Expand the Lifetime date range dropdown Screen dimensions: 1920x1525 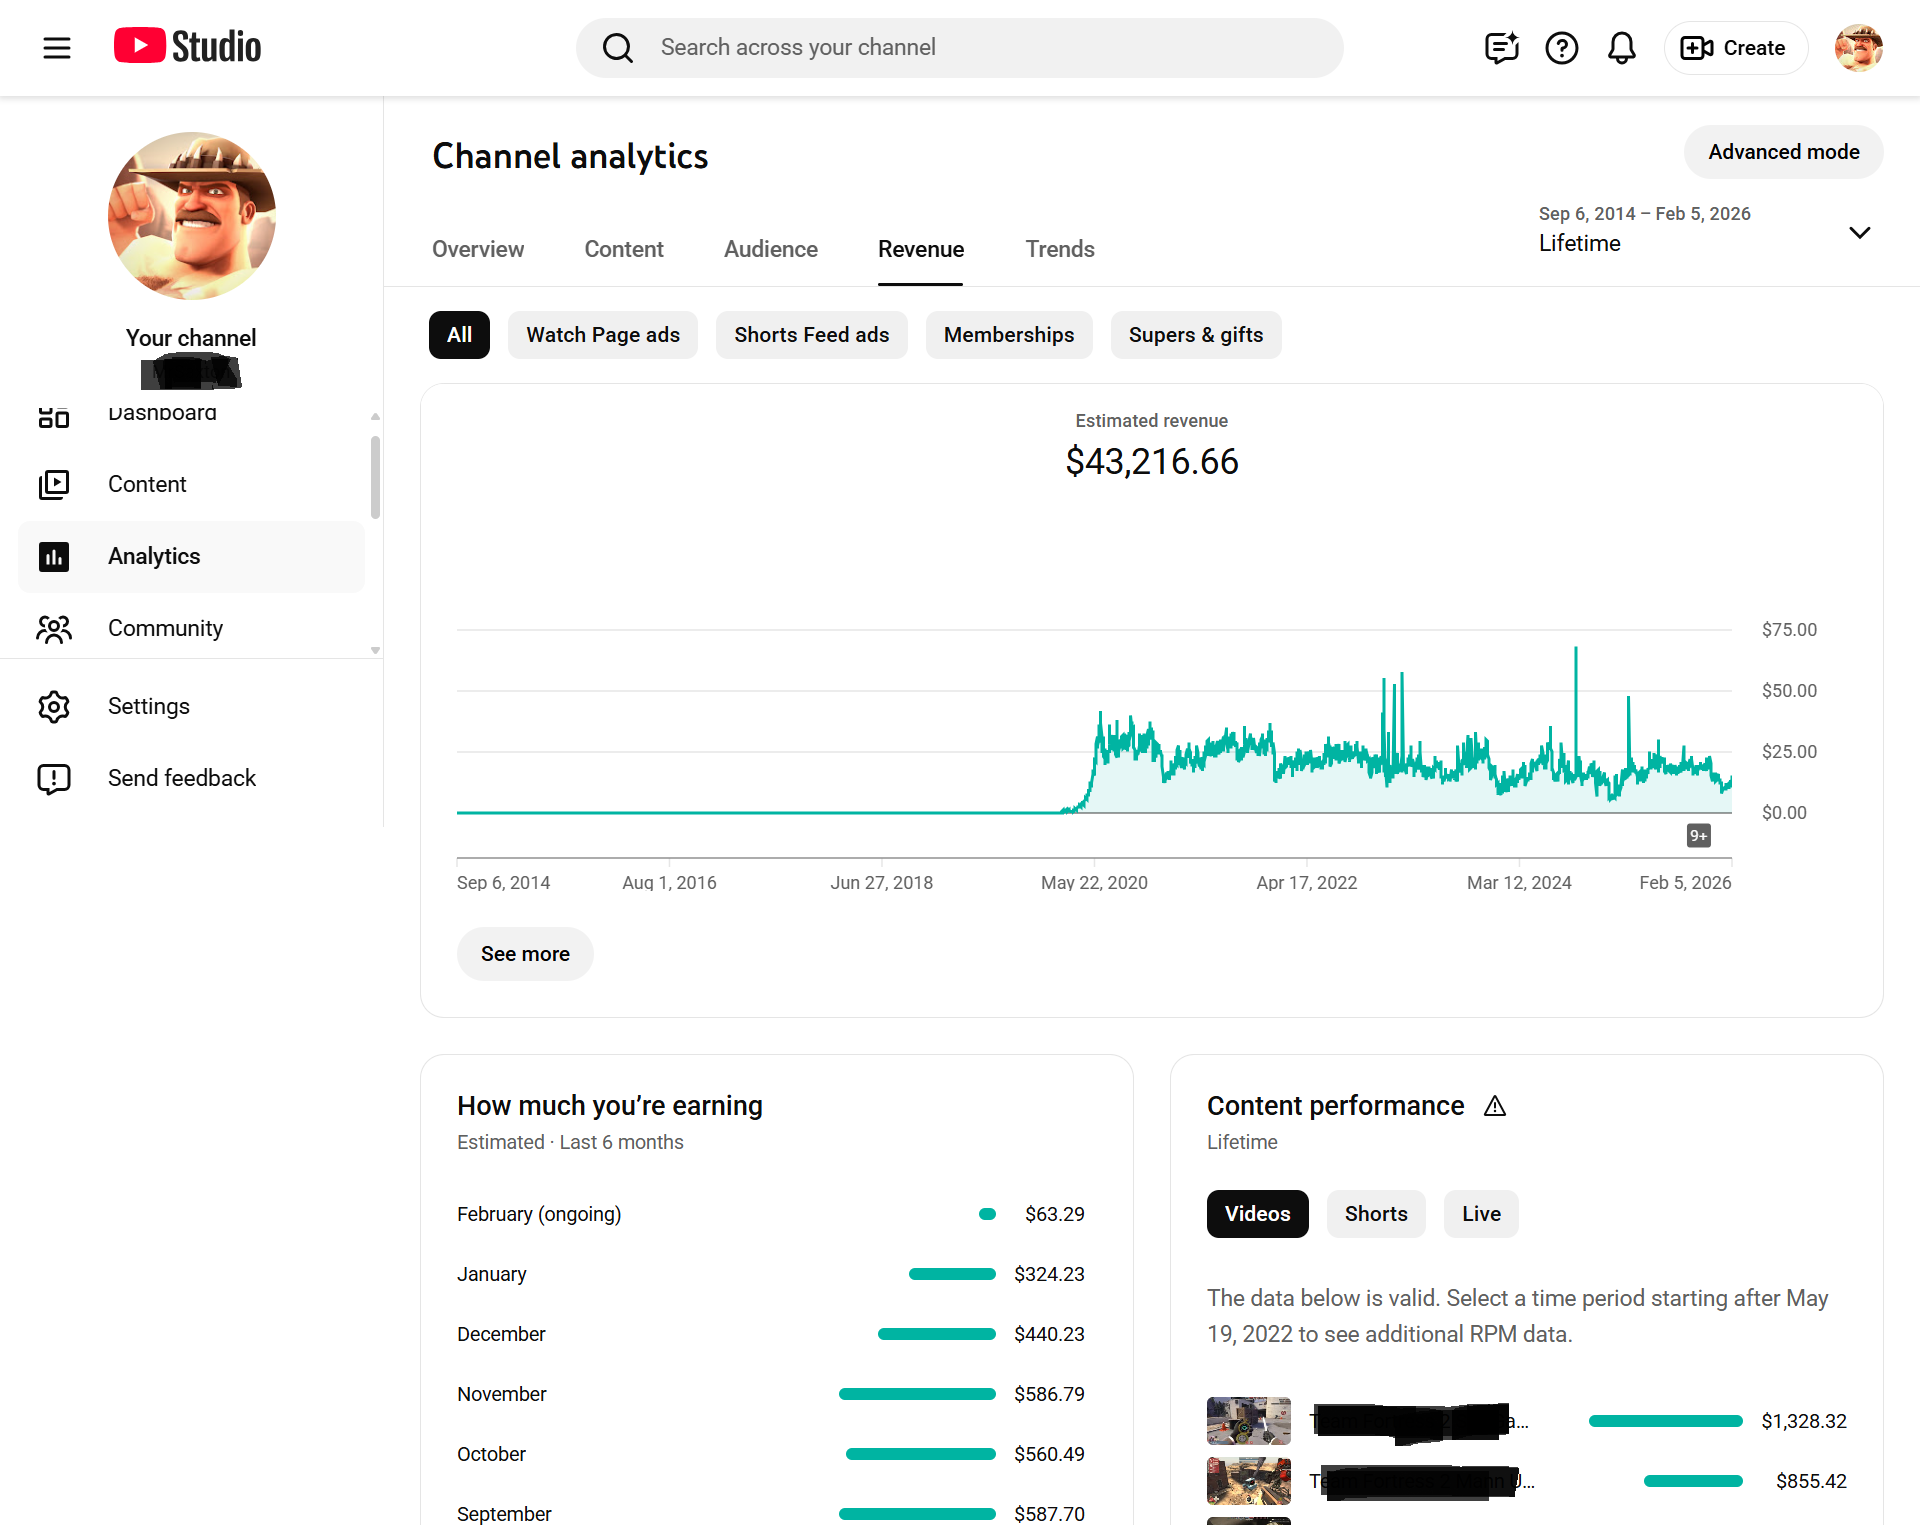pos(1858,233)
